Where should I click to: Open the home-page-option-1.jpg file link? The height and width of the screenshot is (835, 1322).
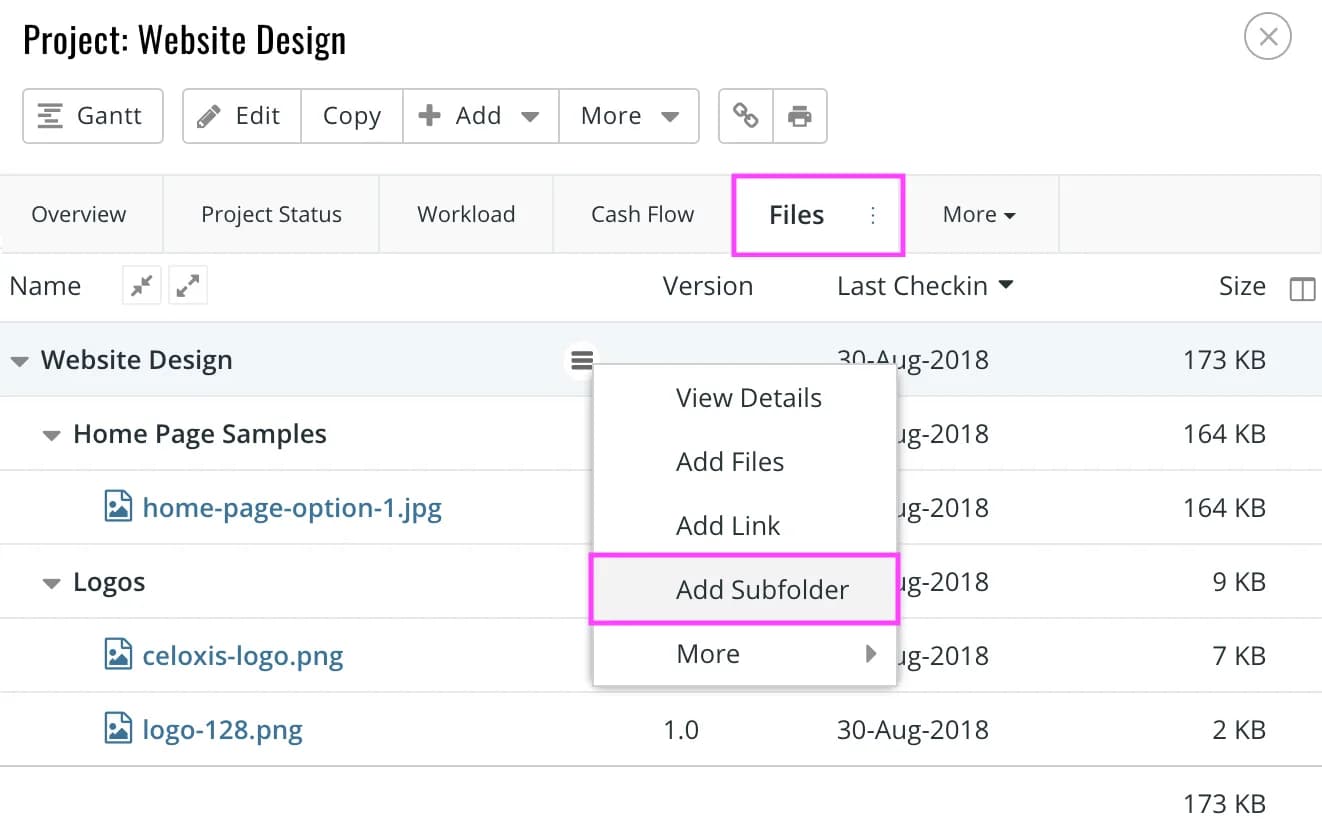coord(292,508)
